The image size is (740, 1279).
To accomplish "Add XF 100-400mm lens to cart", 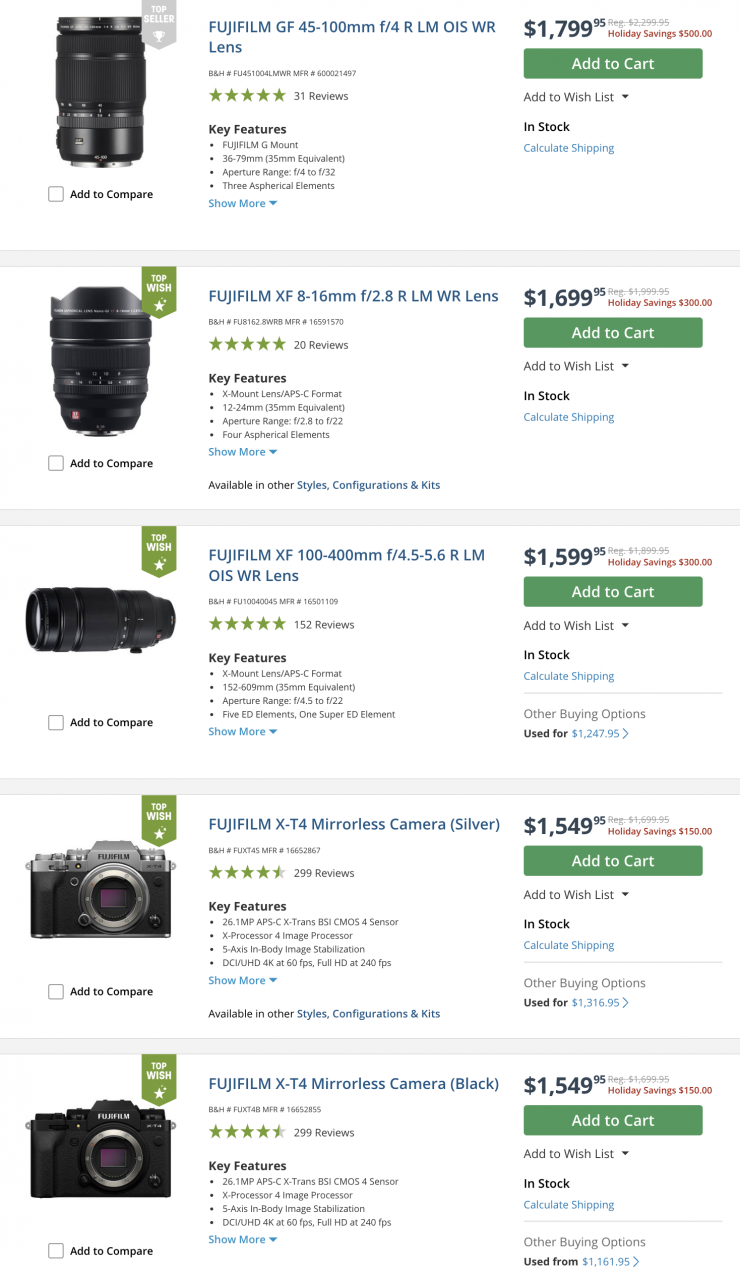I will pyautogui.click(x=613, y=592).
